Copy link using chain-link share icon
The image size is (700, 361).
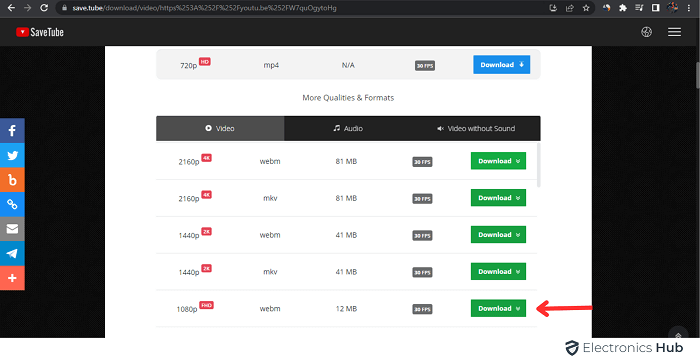[12, 204]
